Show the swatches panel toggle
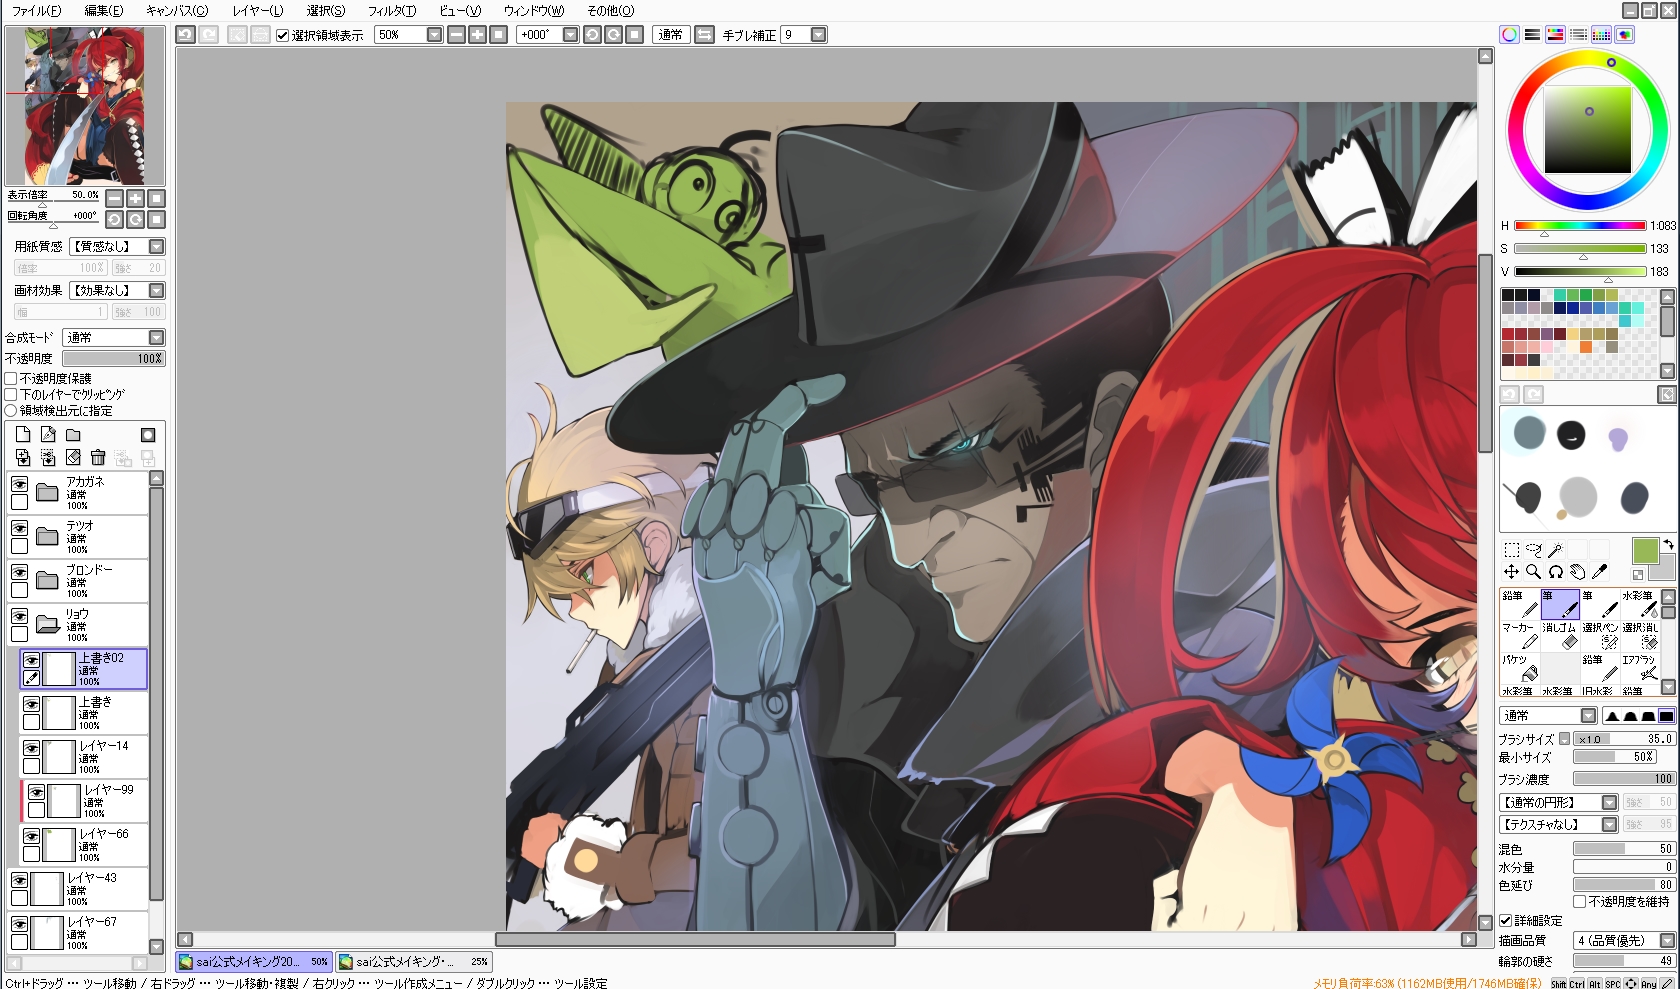This screenshot has height=989, width=1680. pyautogui.click(x=1601, y=34)
